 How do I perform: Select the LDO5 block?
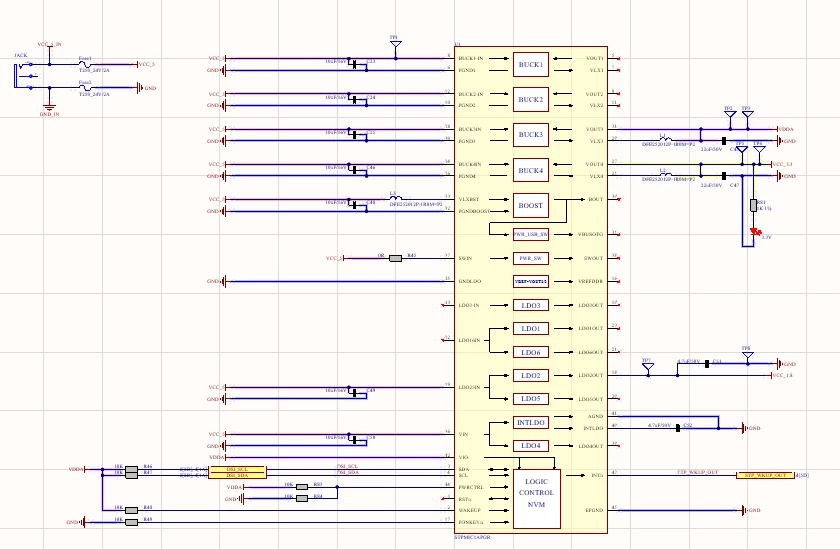click(530, 398)
